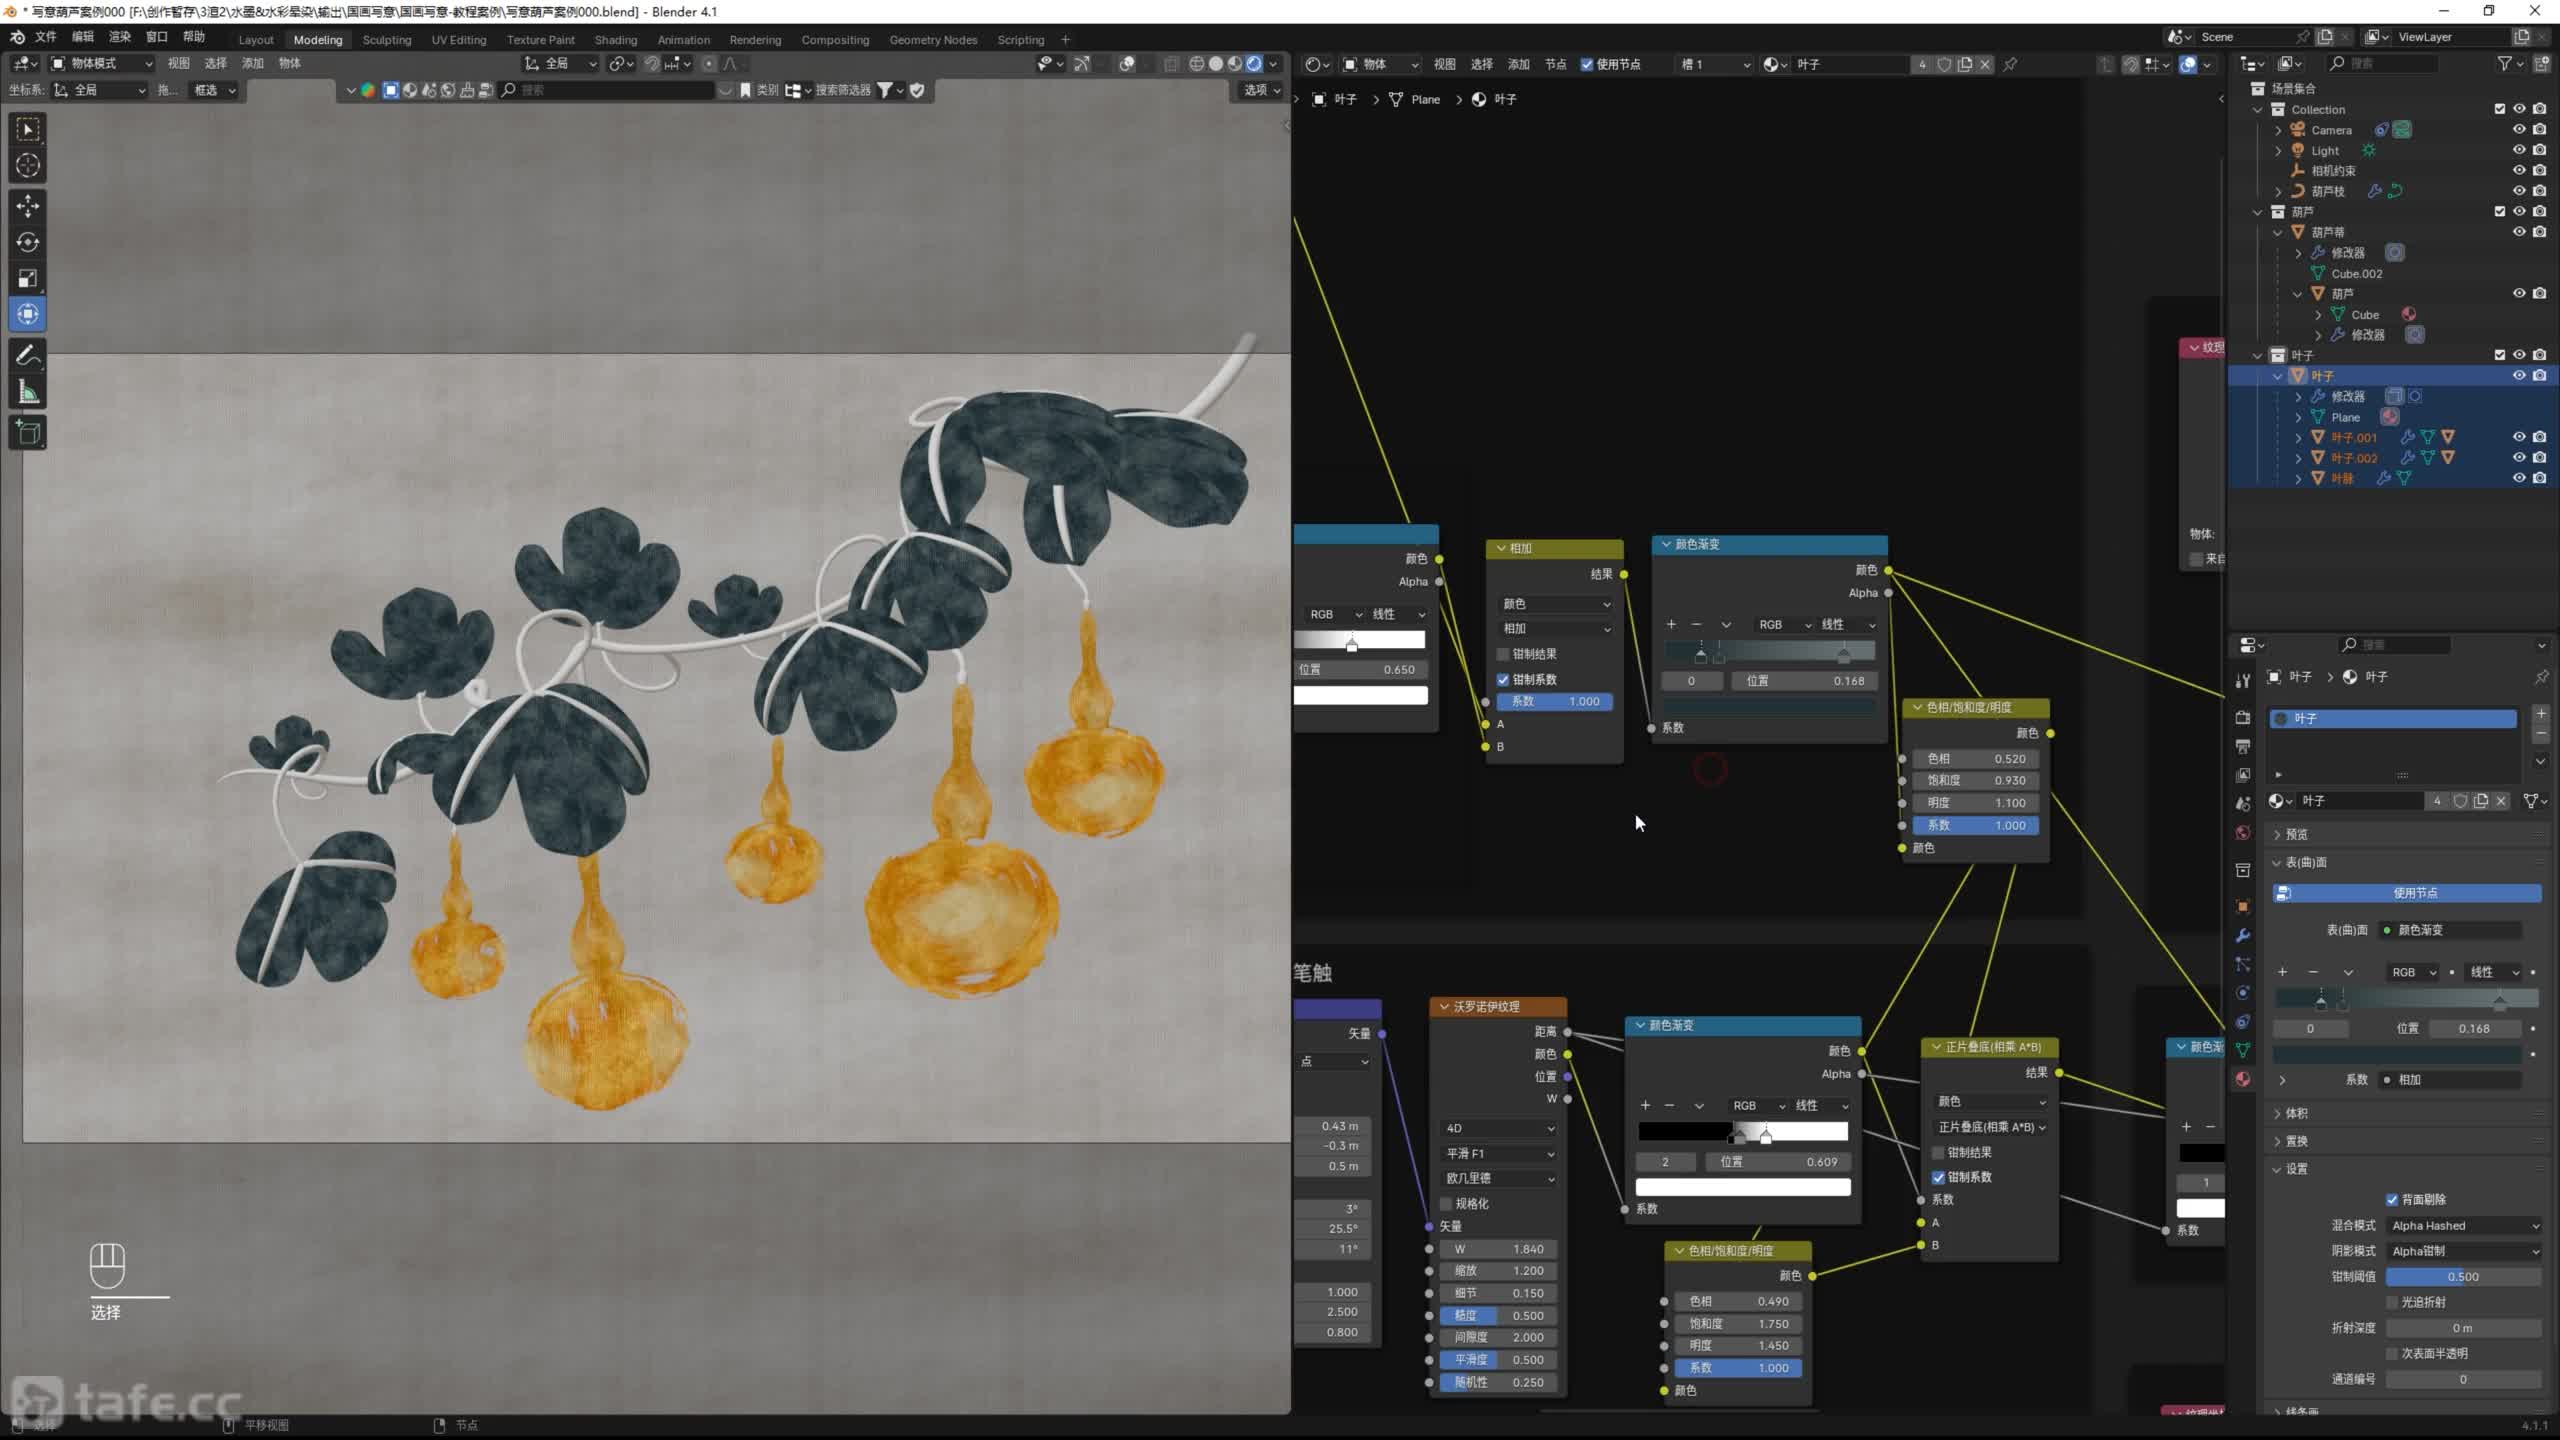The height and width of the screenshot is (1440, 2560).
Task: Select the Scale tool in the toolbar
Action: coord(28,278)
